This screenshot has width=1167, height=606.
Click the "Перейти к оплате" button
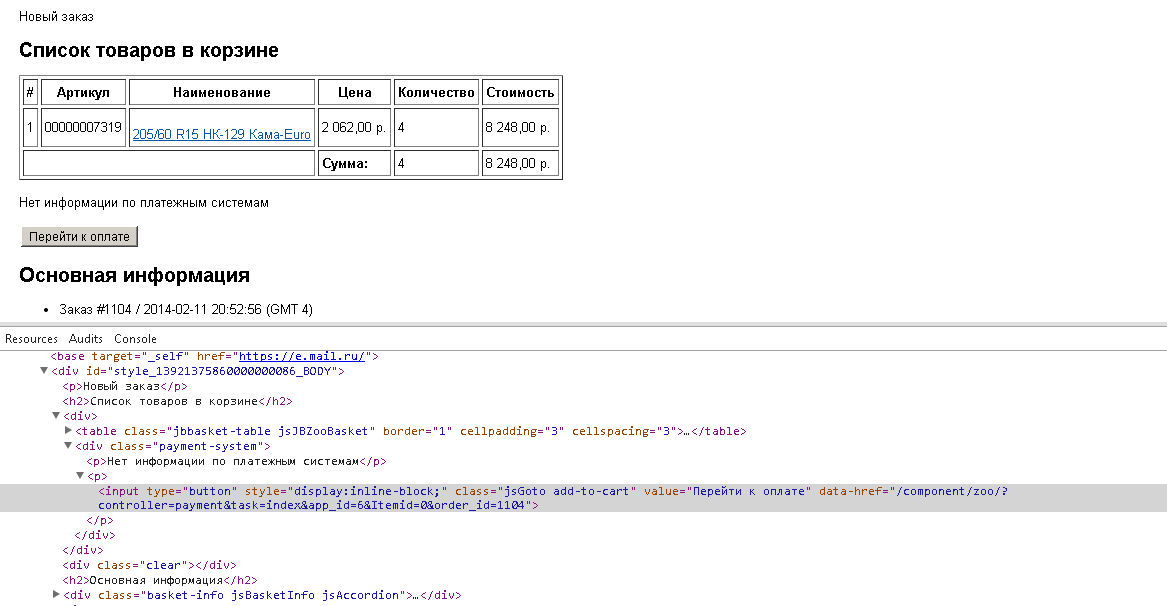79,236
